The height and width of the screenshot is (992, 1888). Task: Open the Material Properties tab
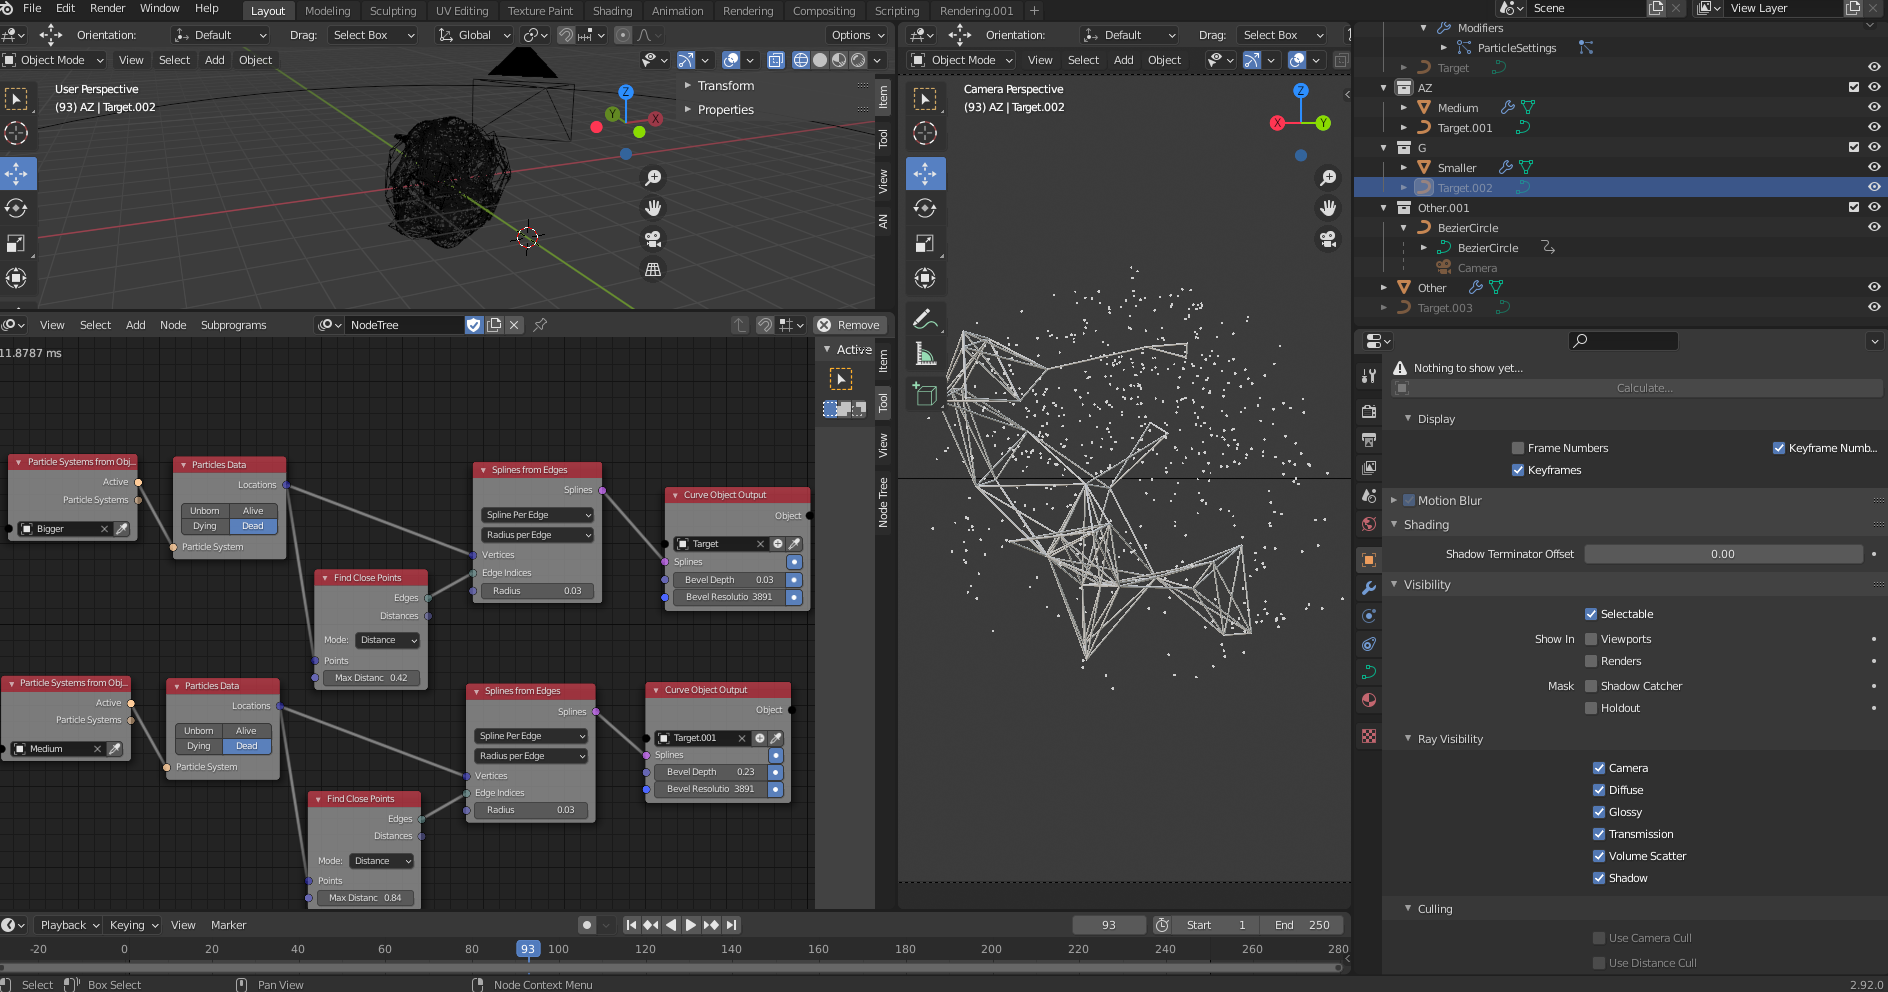[x=1368, y=700]
